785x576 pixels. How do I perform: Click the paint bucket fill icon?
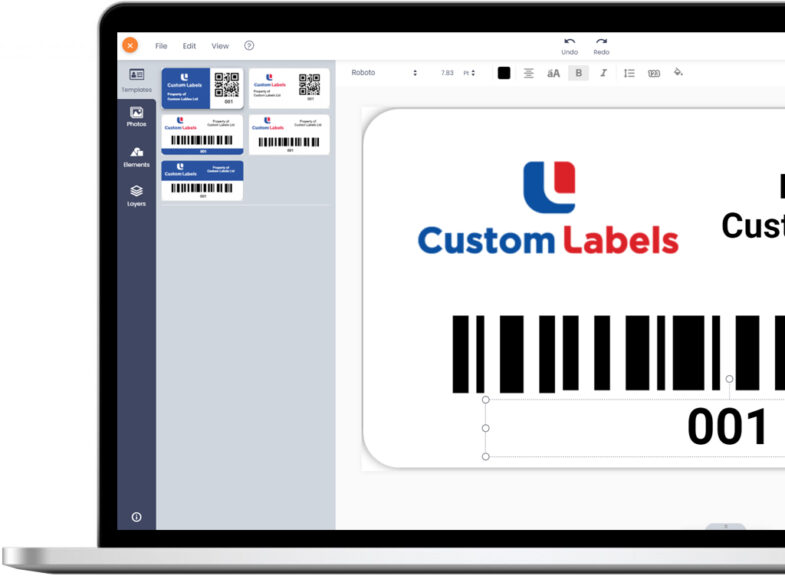tap(678, 73)
